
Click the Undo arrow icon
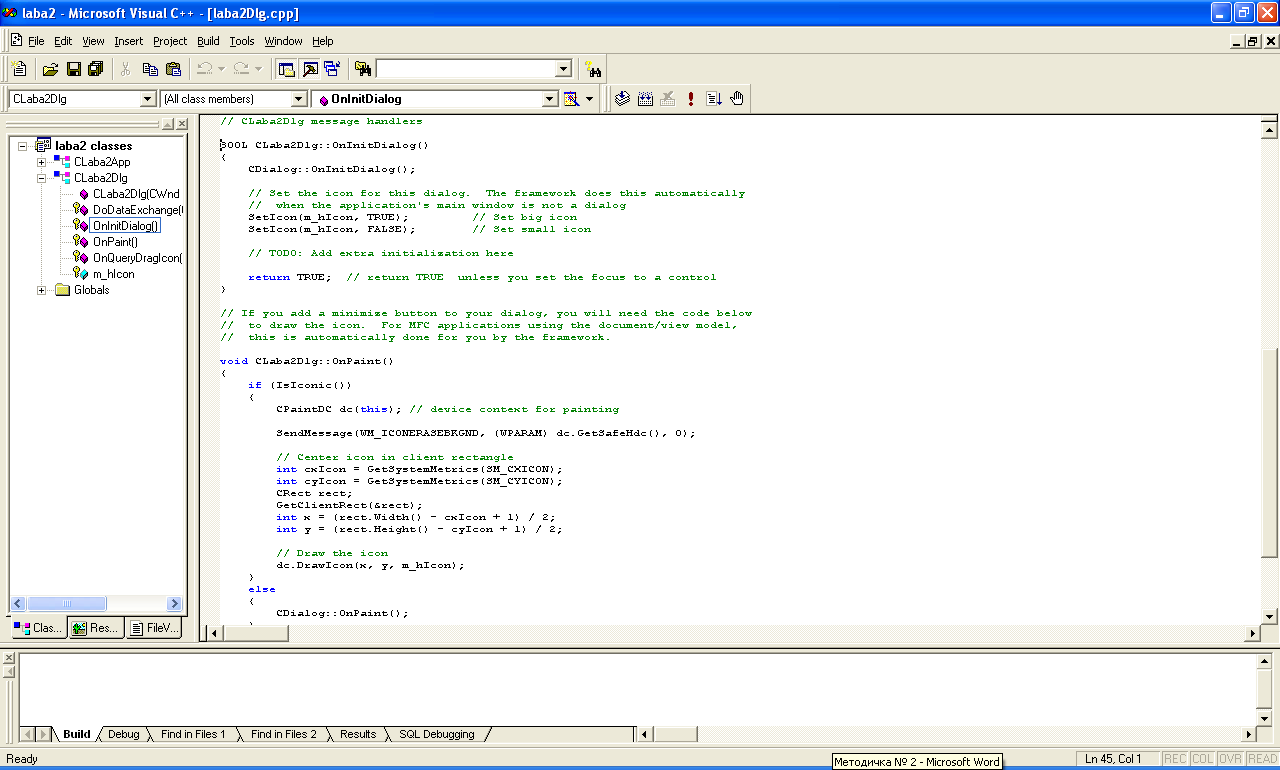204,69
